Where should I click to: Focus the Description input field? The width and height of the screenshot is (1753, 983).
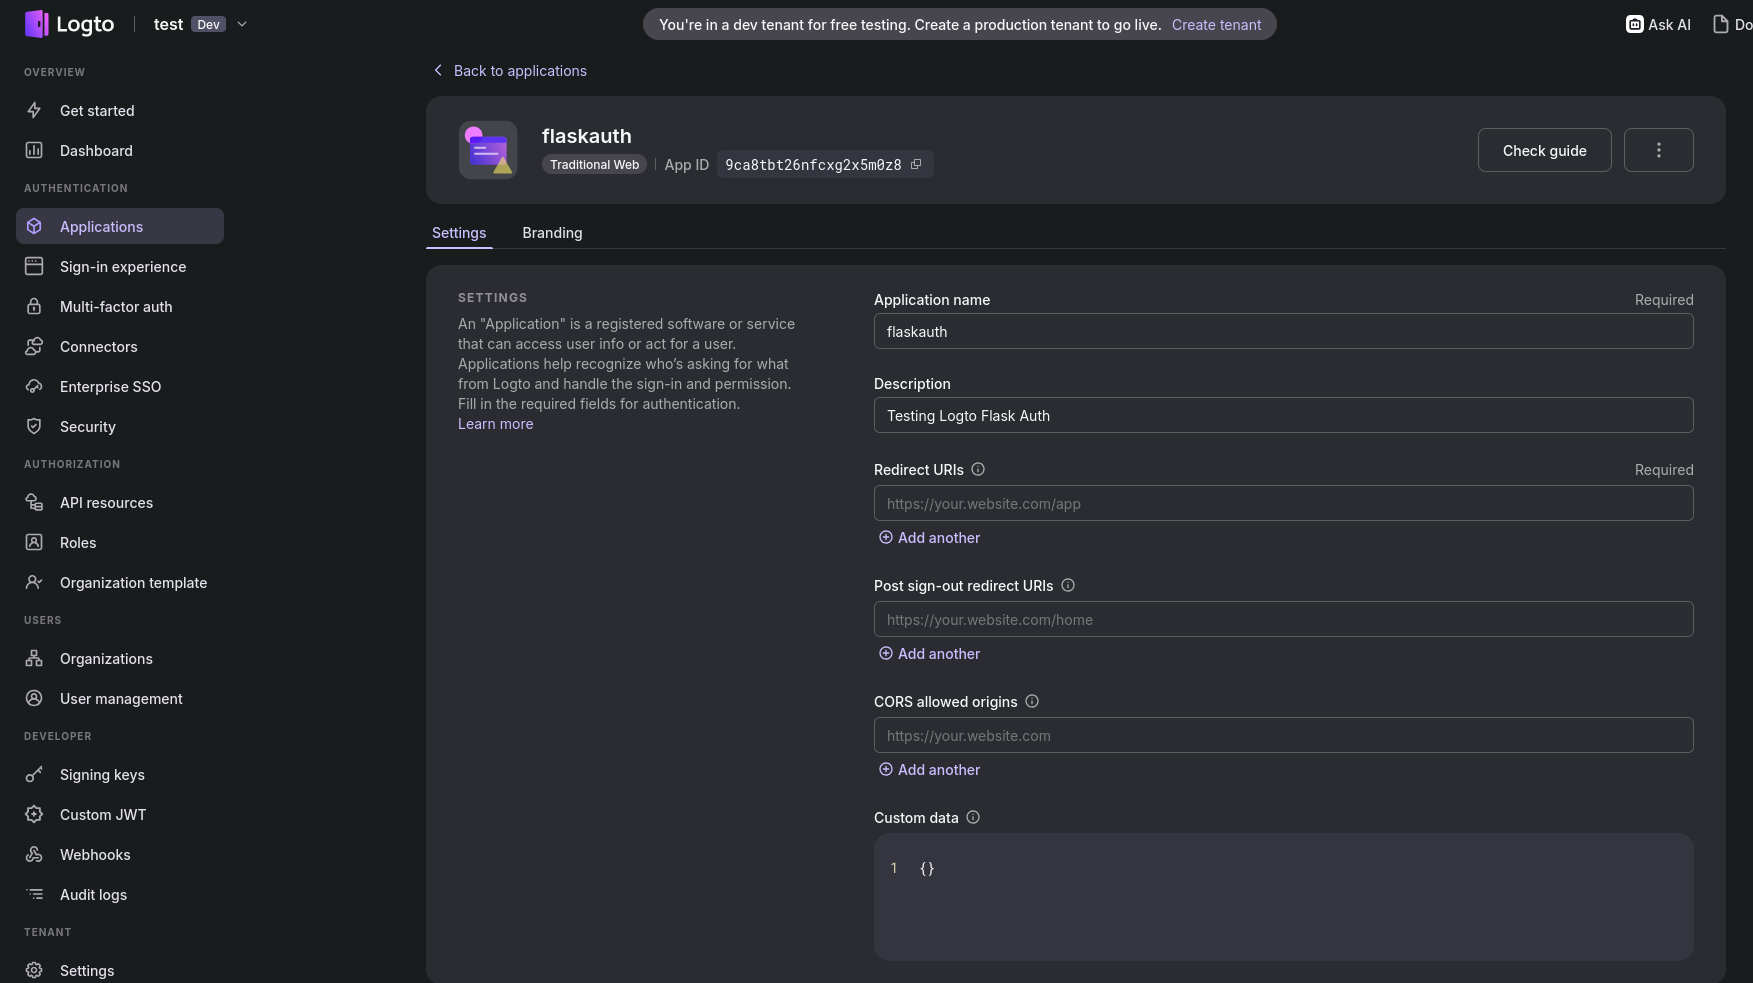1283,416
